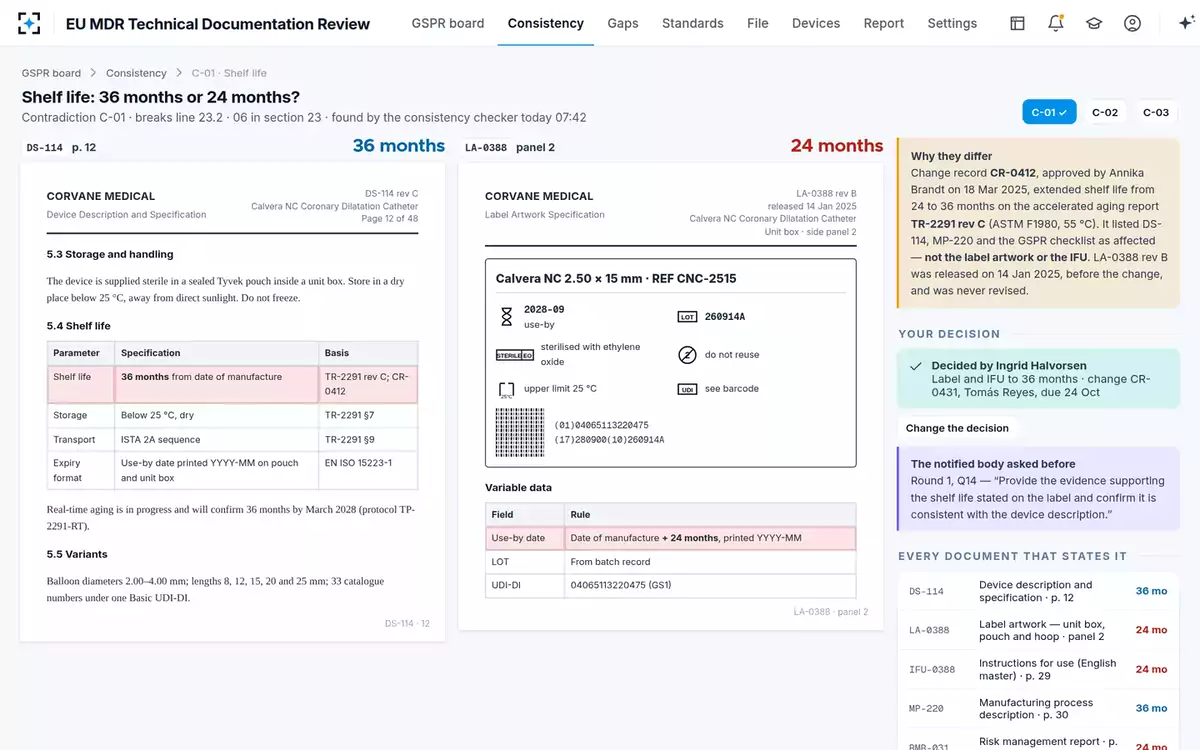Screen dimensions: 1200x750
Task: Open DS-114 row in document list
Action: [x=1038, y=591]
